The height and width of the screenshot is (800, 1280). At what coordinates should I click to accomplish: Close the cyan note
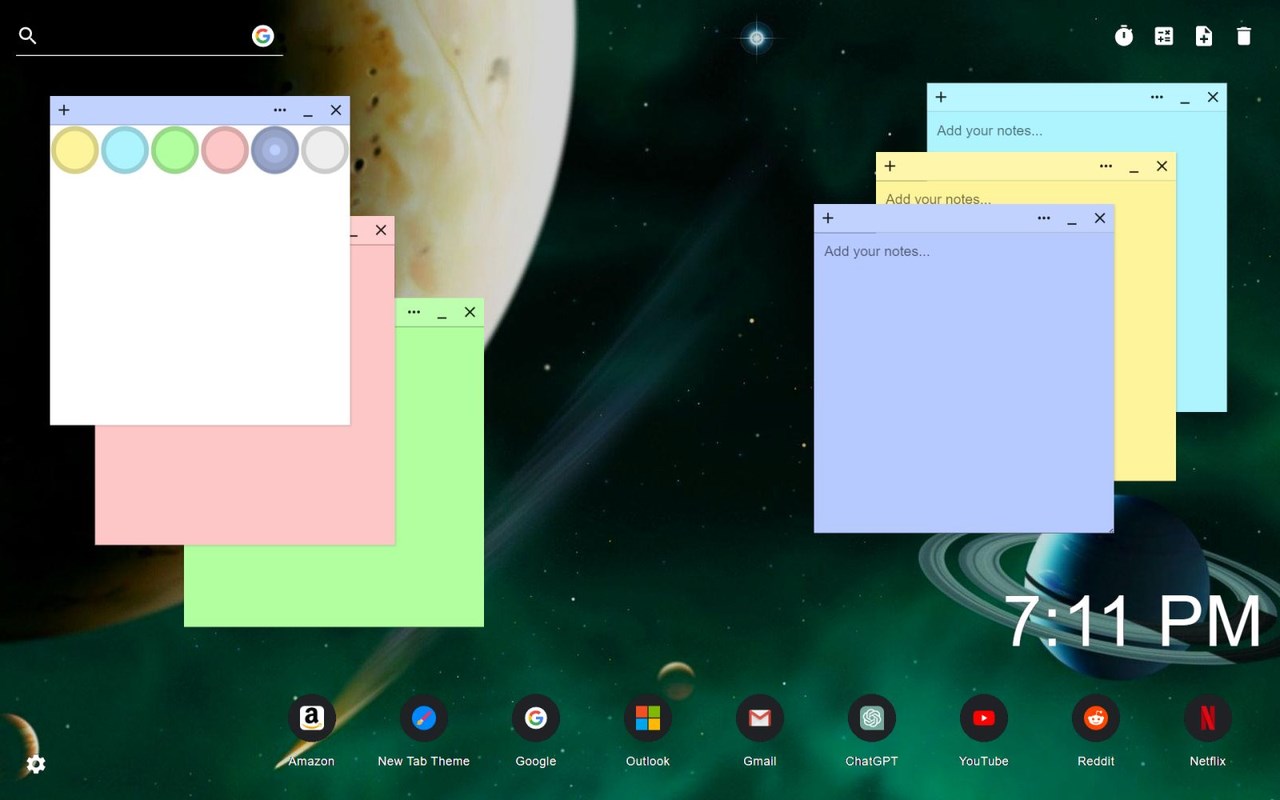click(x=1213, y=97)
